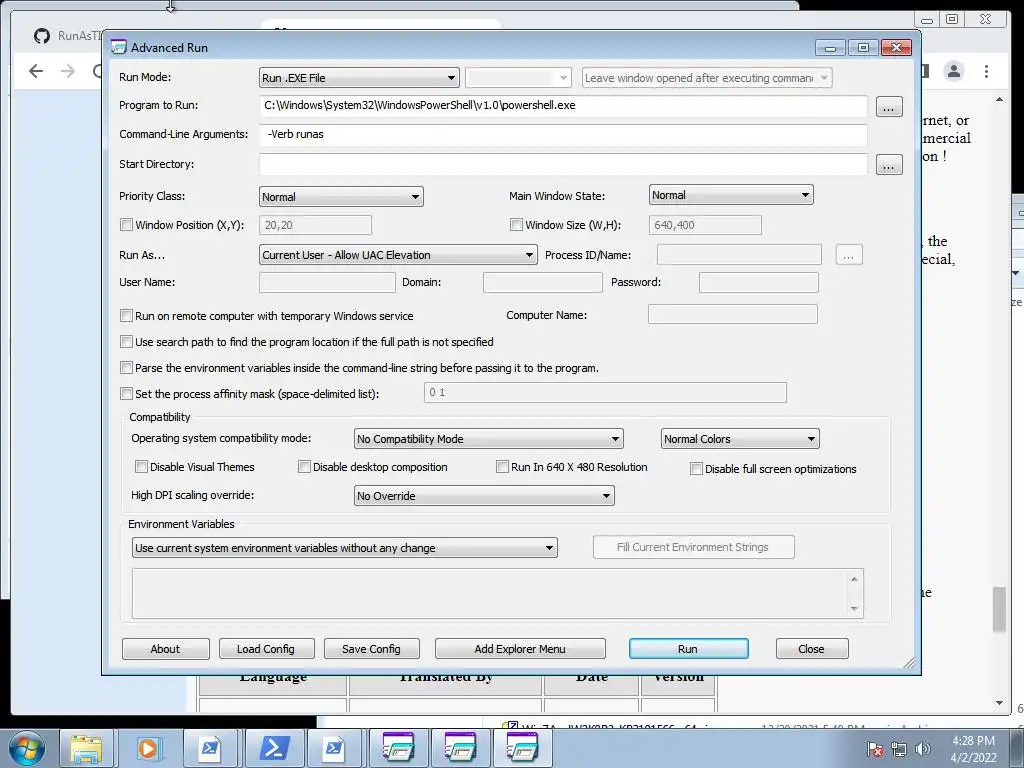Open the Run As dropdown
Screen dimensions: 1024x768
[x=398, y=255]
